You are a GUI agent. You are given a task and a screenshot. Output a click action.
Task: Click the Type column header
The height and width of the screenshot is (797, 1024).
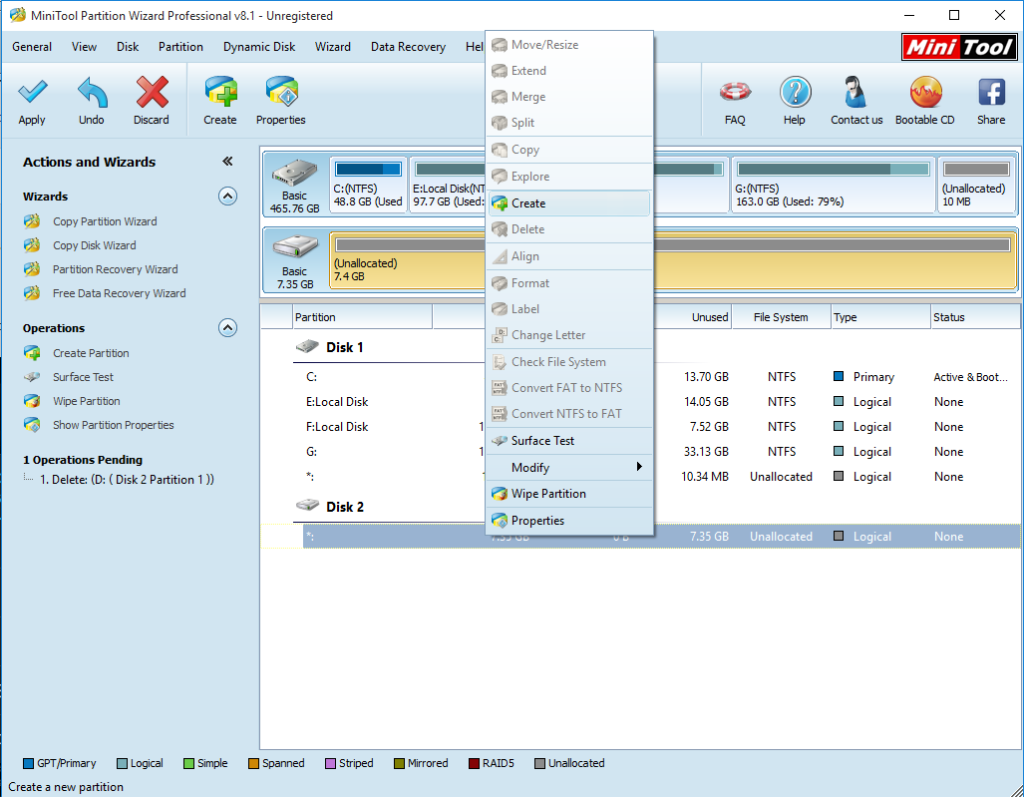880,317
